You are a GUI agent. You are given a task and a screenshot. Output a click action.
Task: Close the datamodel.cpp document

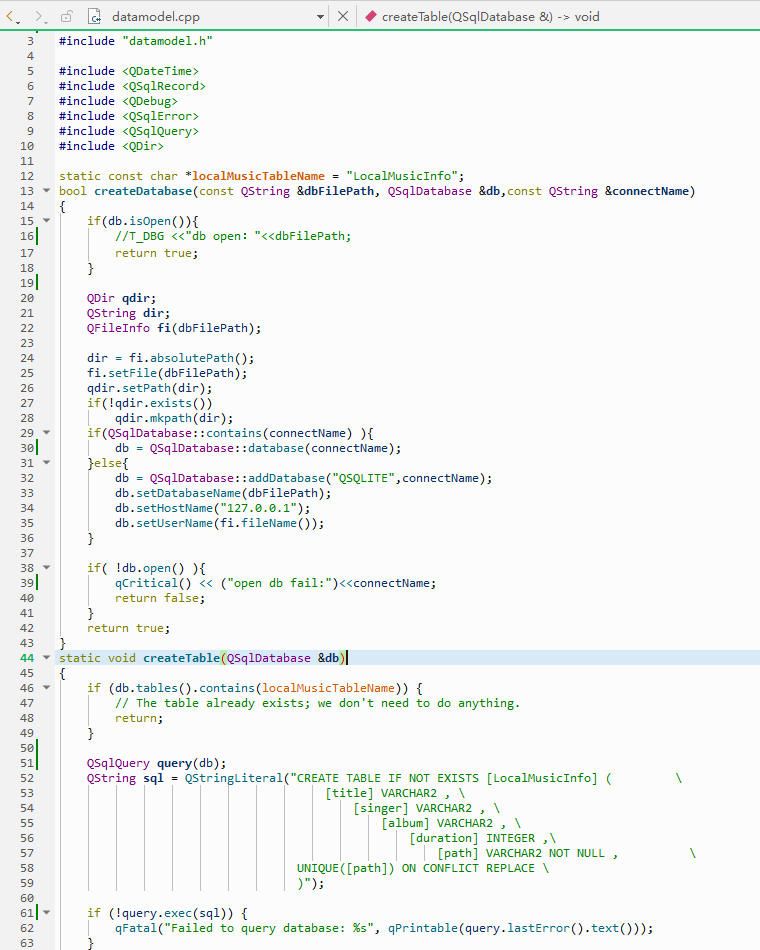point(343,16)
